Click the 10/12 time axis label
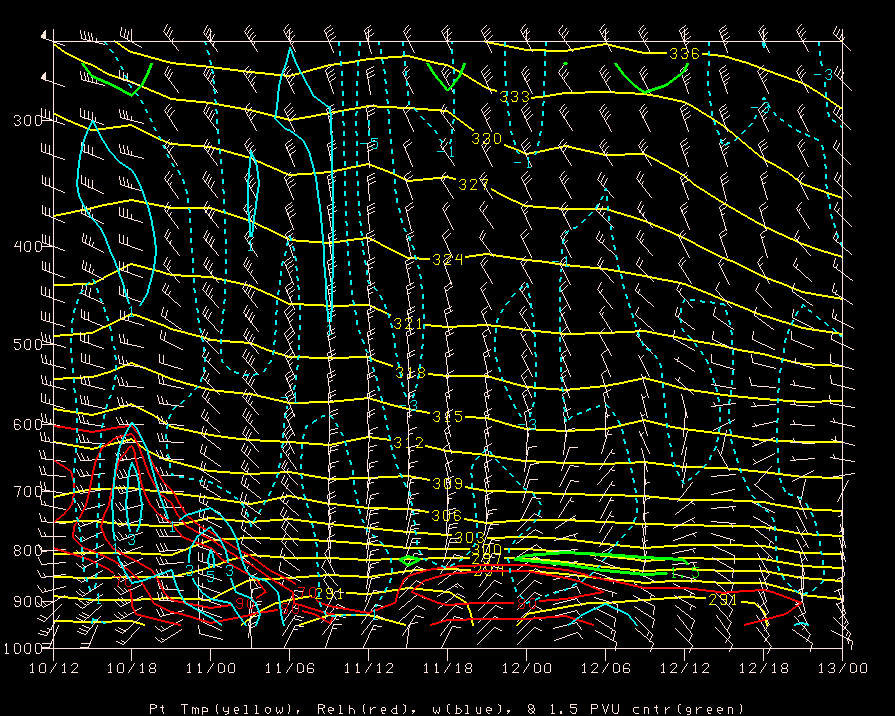The height and width of the screenshot is (716, 895). coord(52,665)
